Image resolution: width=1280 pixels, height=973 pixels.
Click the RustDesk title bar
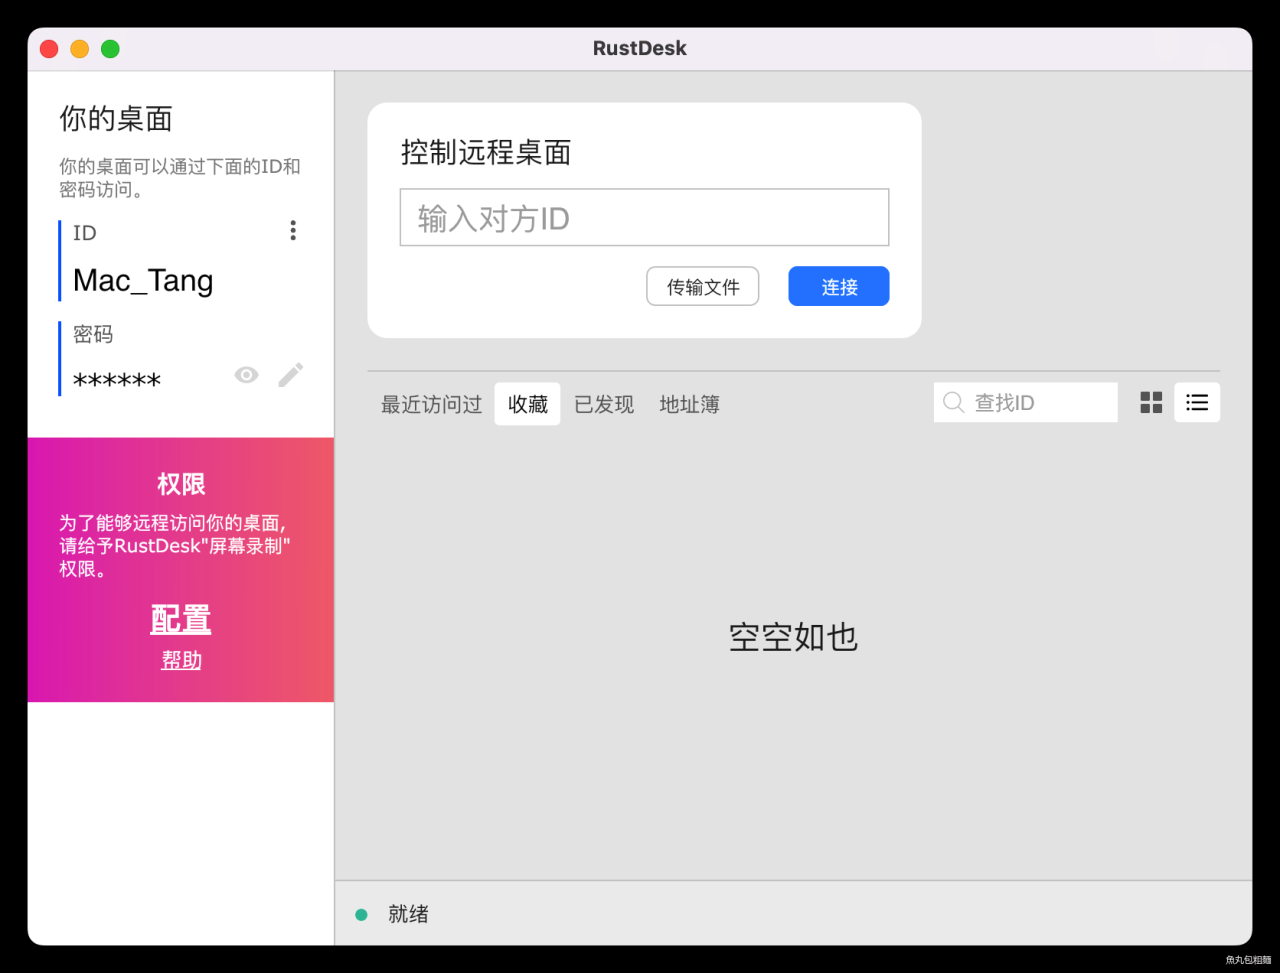(x=639, y=48)
